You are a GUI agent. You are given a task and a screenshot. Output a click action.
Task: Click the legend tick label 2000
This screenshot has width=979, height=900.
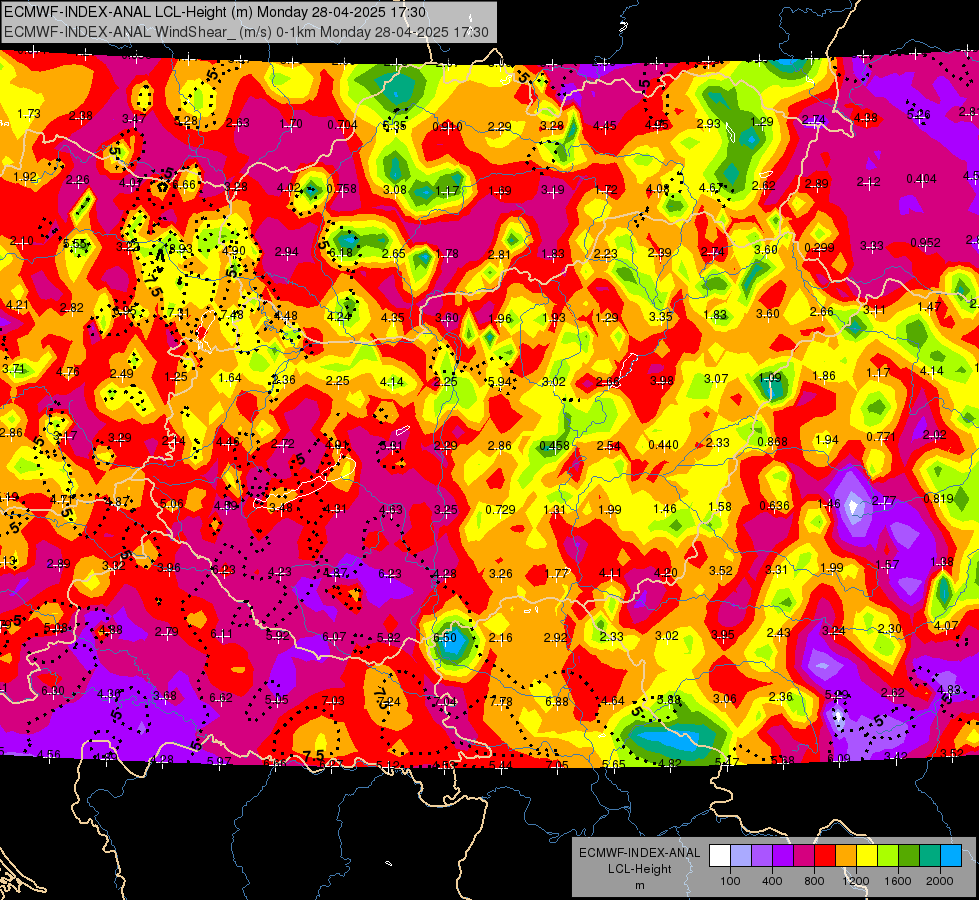[x=940, y=881]
